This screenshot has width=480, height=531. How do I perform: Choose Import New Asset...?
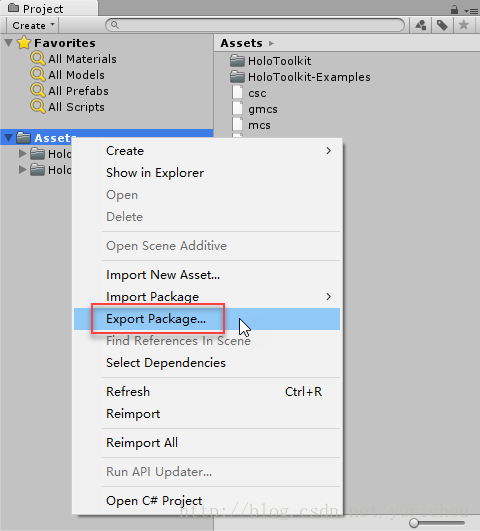(207, 275)
